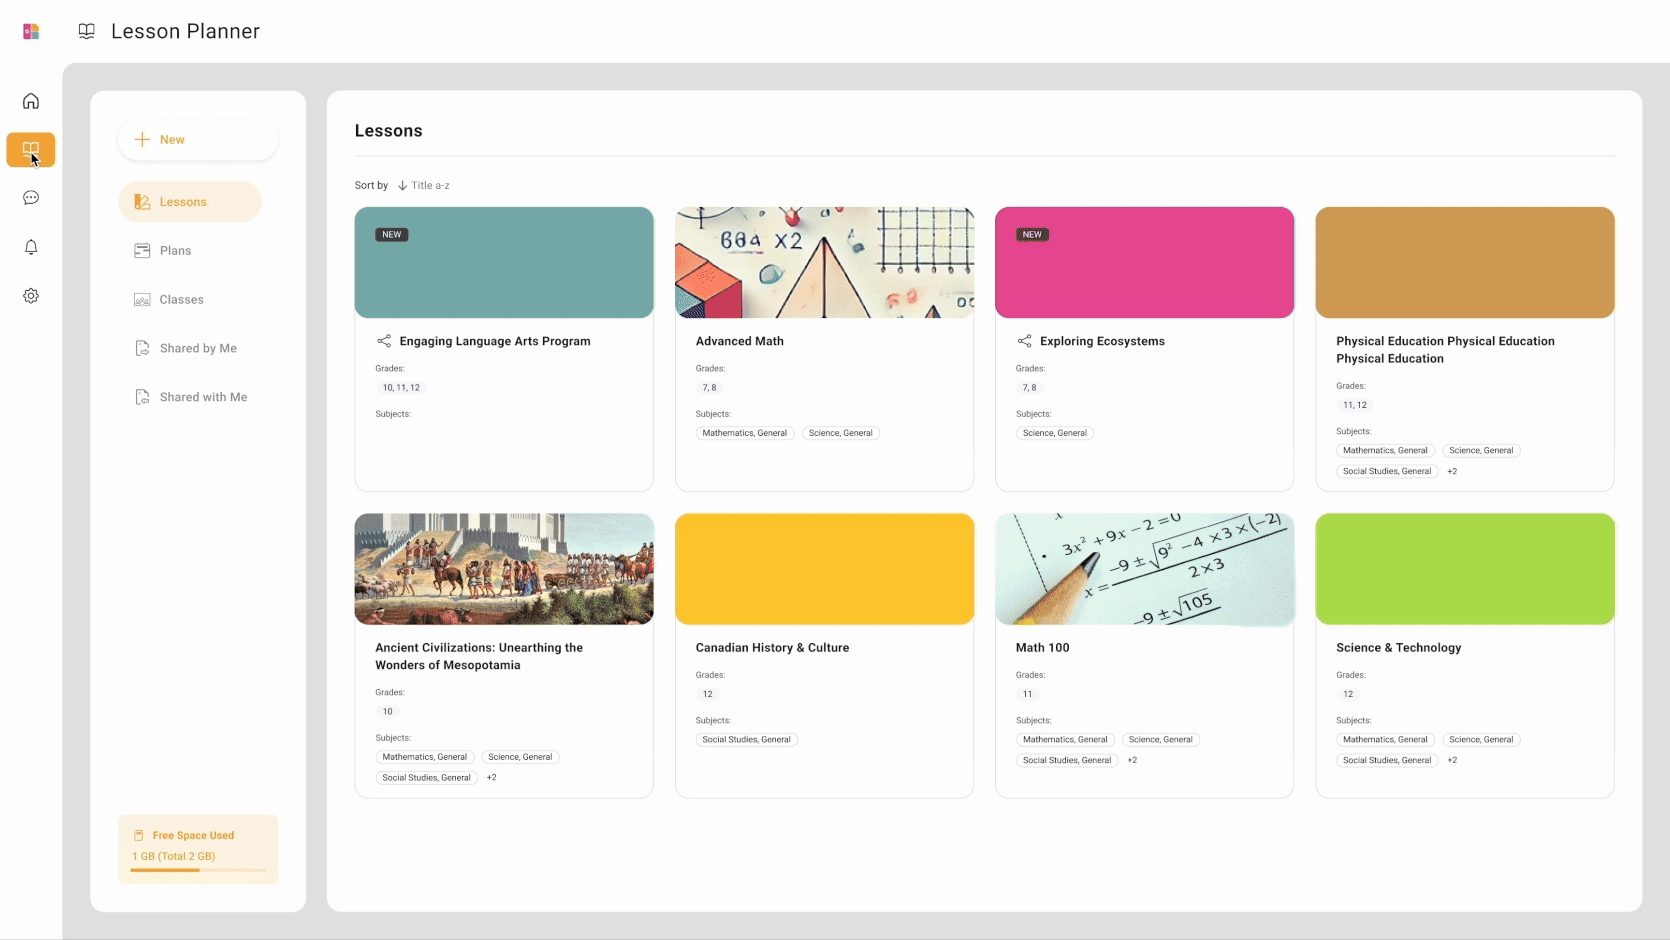
Task: Open the Science & Technology lesson title
Action: coord(1398,648)
